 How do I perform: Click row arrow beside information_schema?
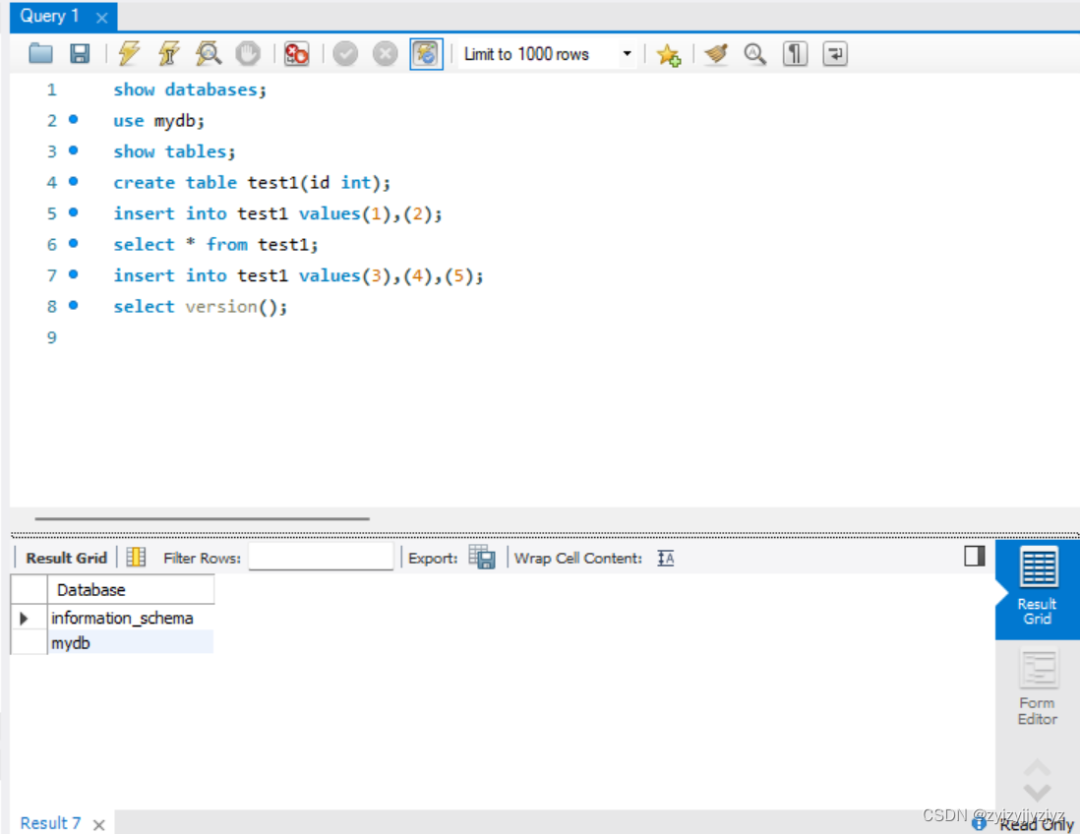coord(24,618)
